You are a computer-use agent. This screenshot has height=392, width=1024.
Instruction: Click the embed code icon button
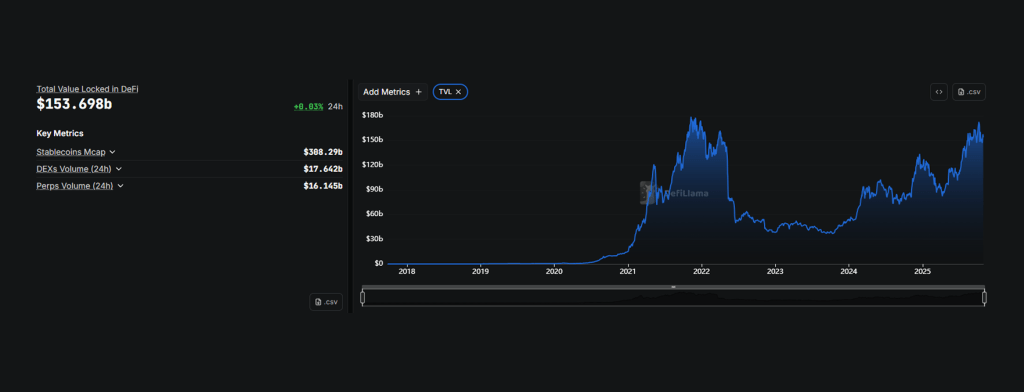938,92
